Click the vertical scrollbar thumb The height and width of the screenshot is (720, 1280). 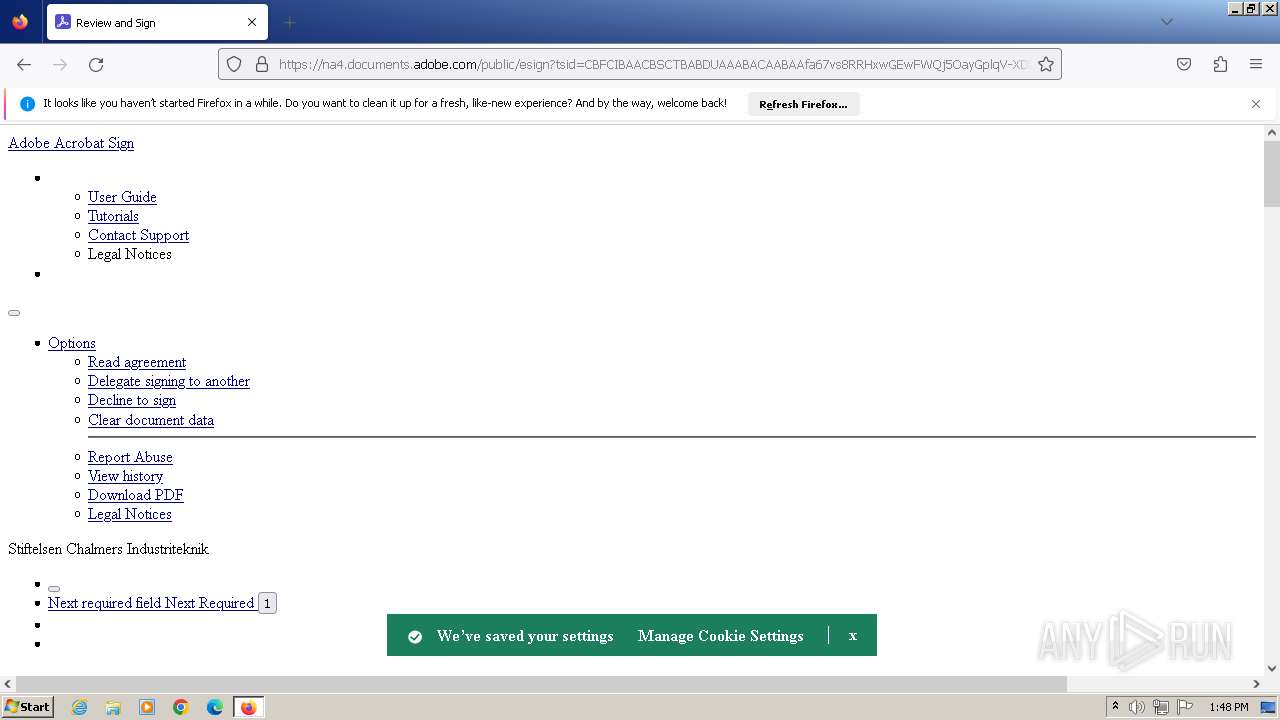click(1272, 174)
